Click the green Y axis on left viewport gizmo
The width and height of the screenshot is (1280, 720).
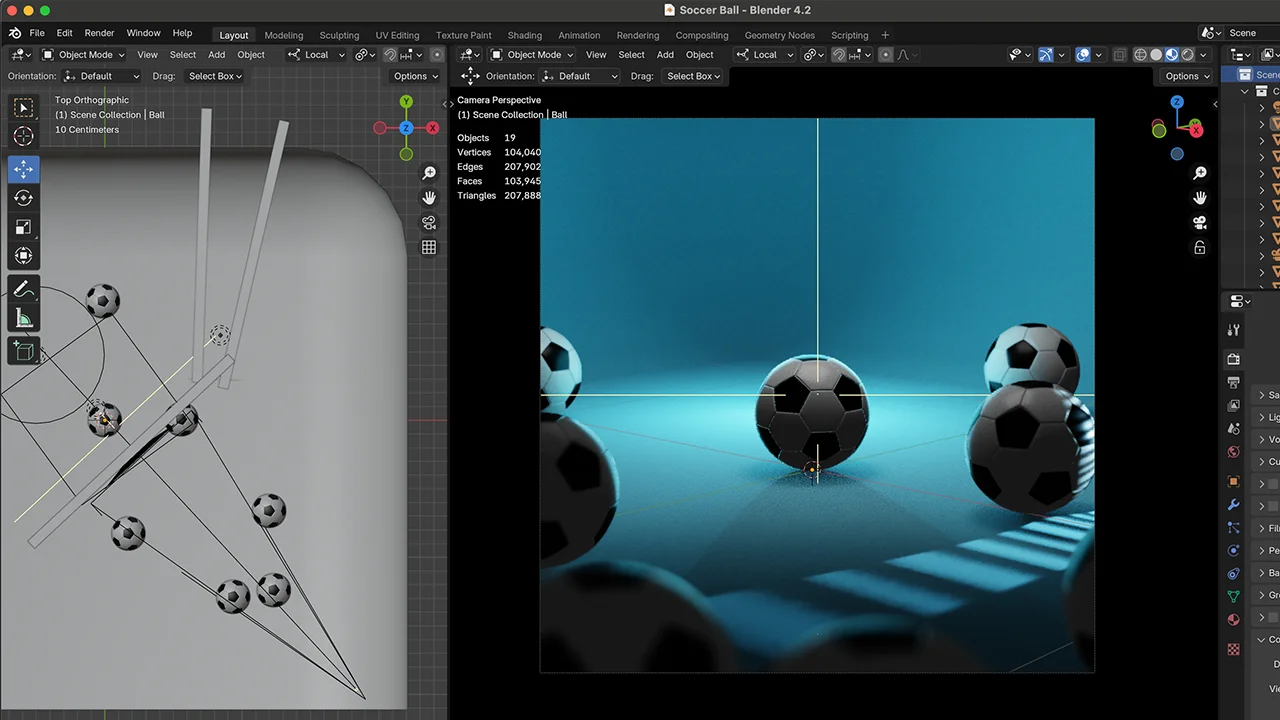[x=406, y=102]
